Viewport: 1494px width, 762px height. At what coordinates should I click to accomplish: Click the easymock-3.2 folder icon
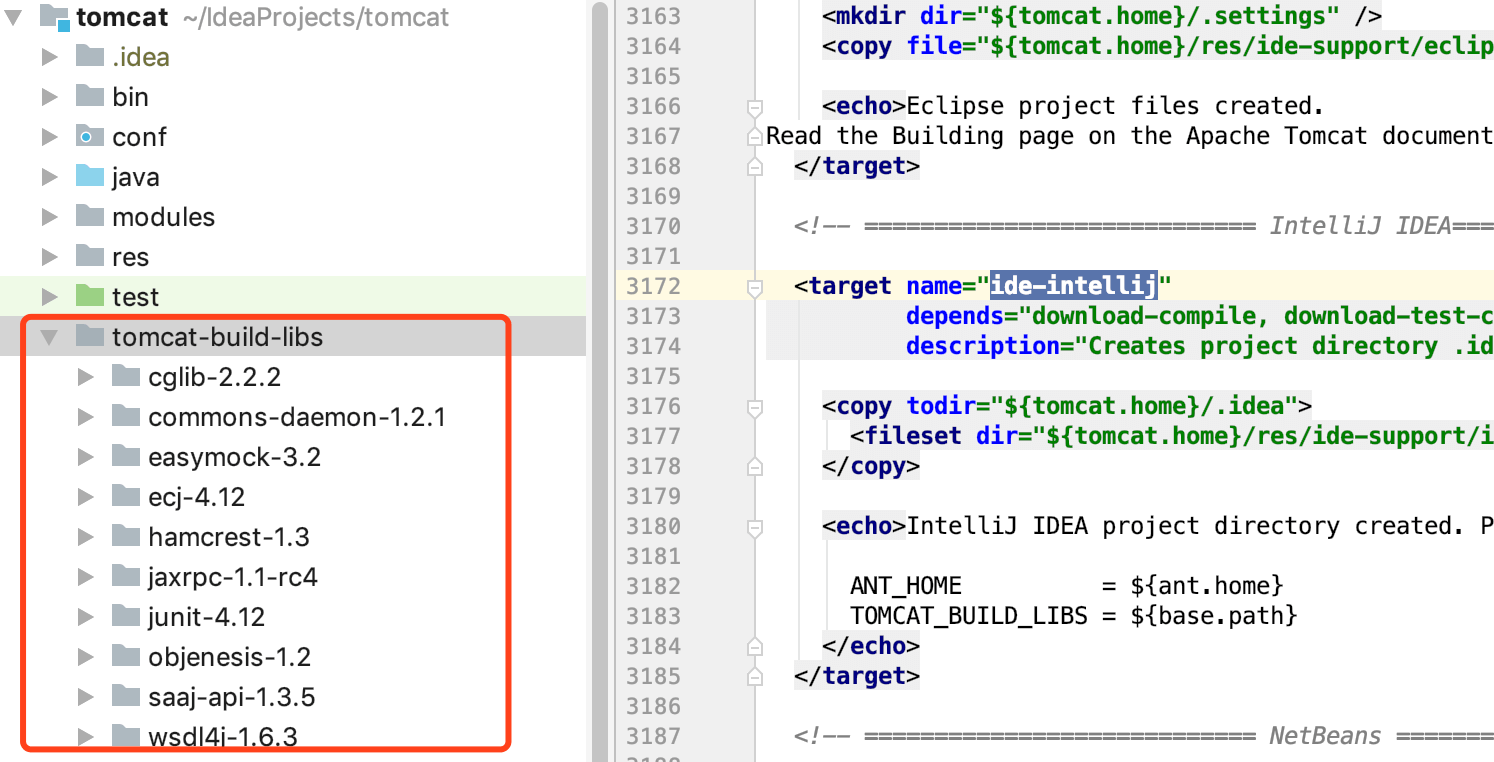click(126, 456)
